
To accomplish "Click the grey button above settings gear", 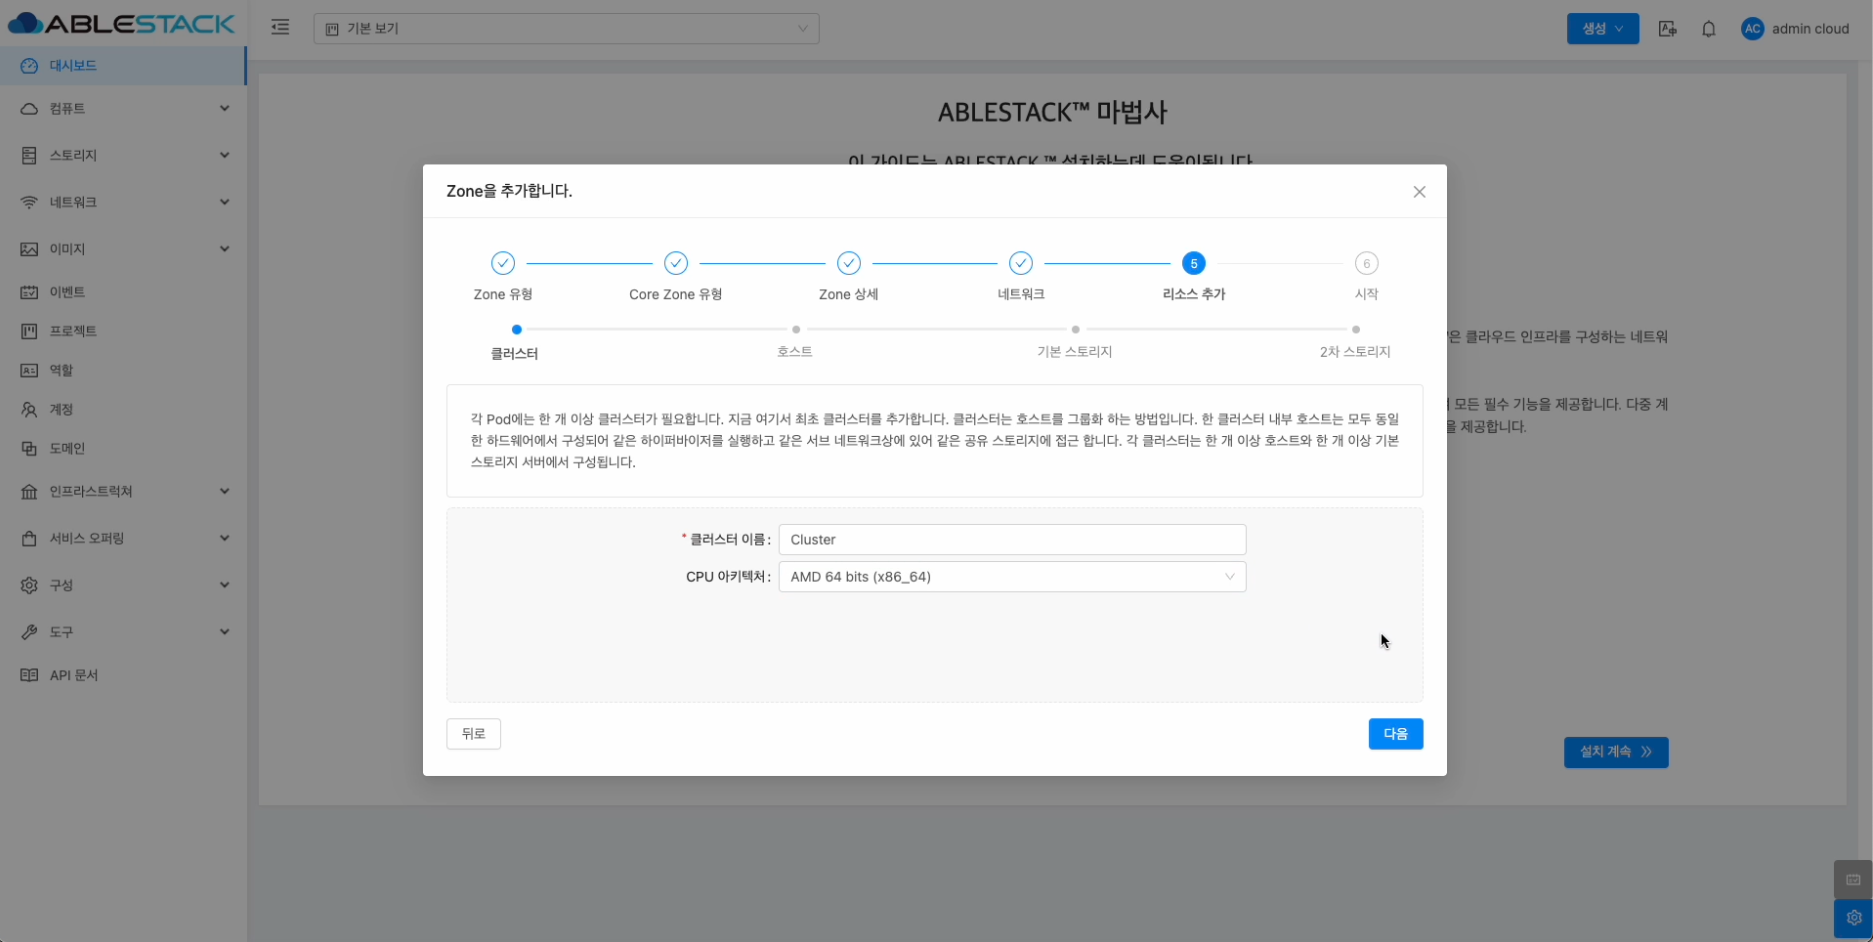I will 1853,880.
